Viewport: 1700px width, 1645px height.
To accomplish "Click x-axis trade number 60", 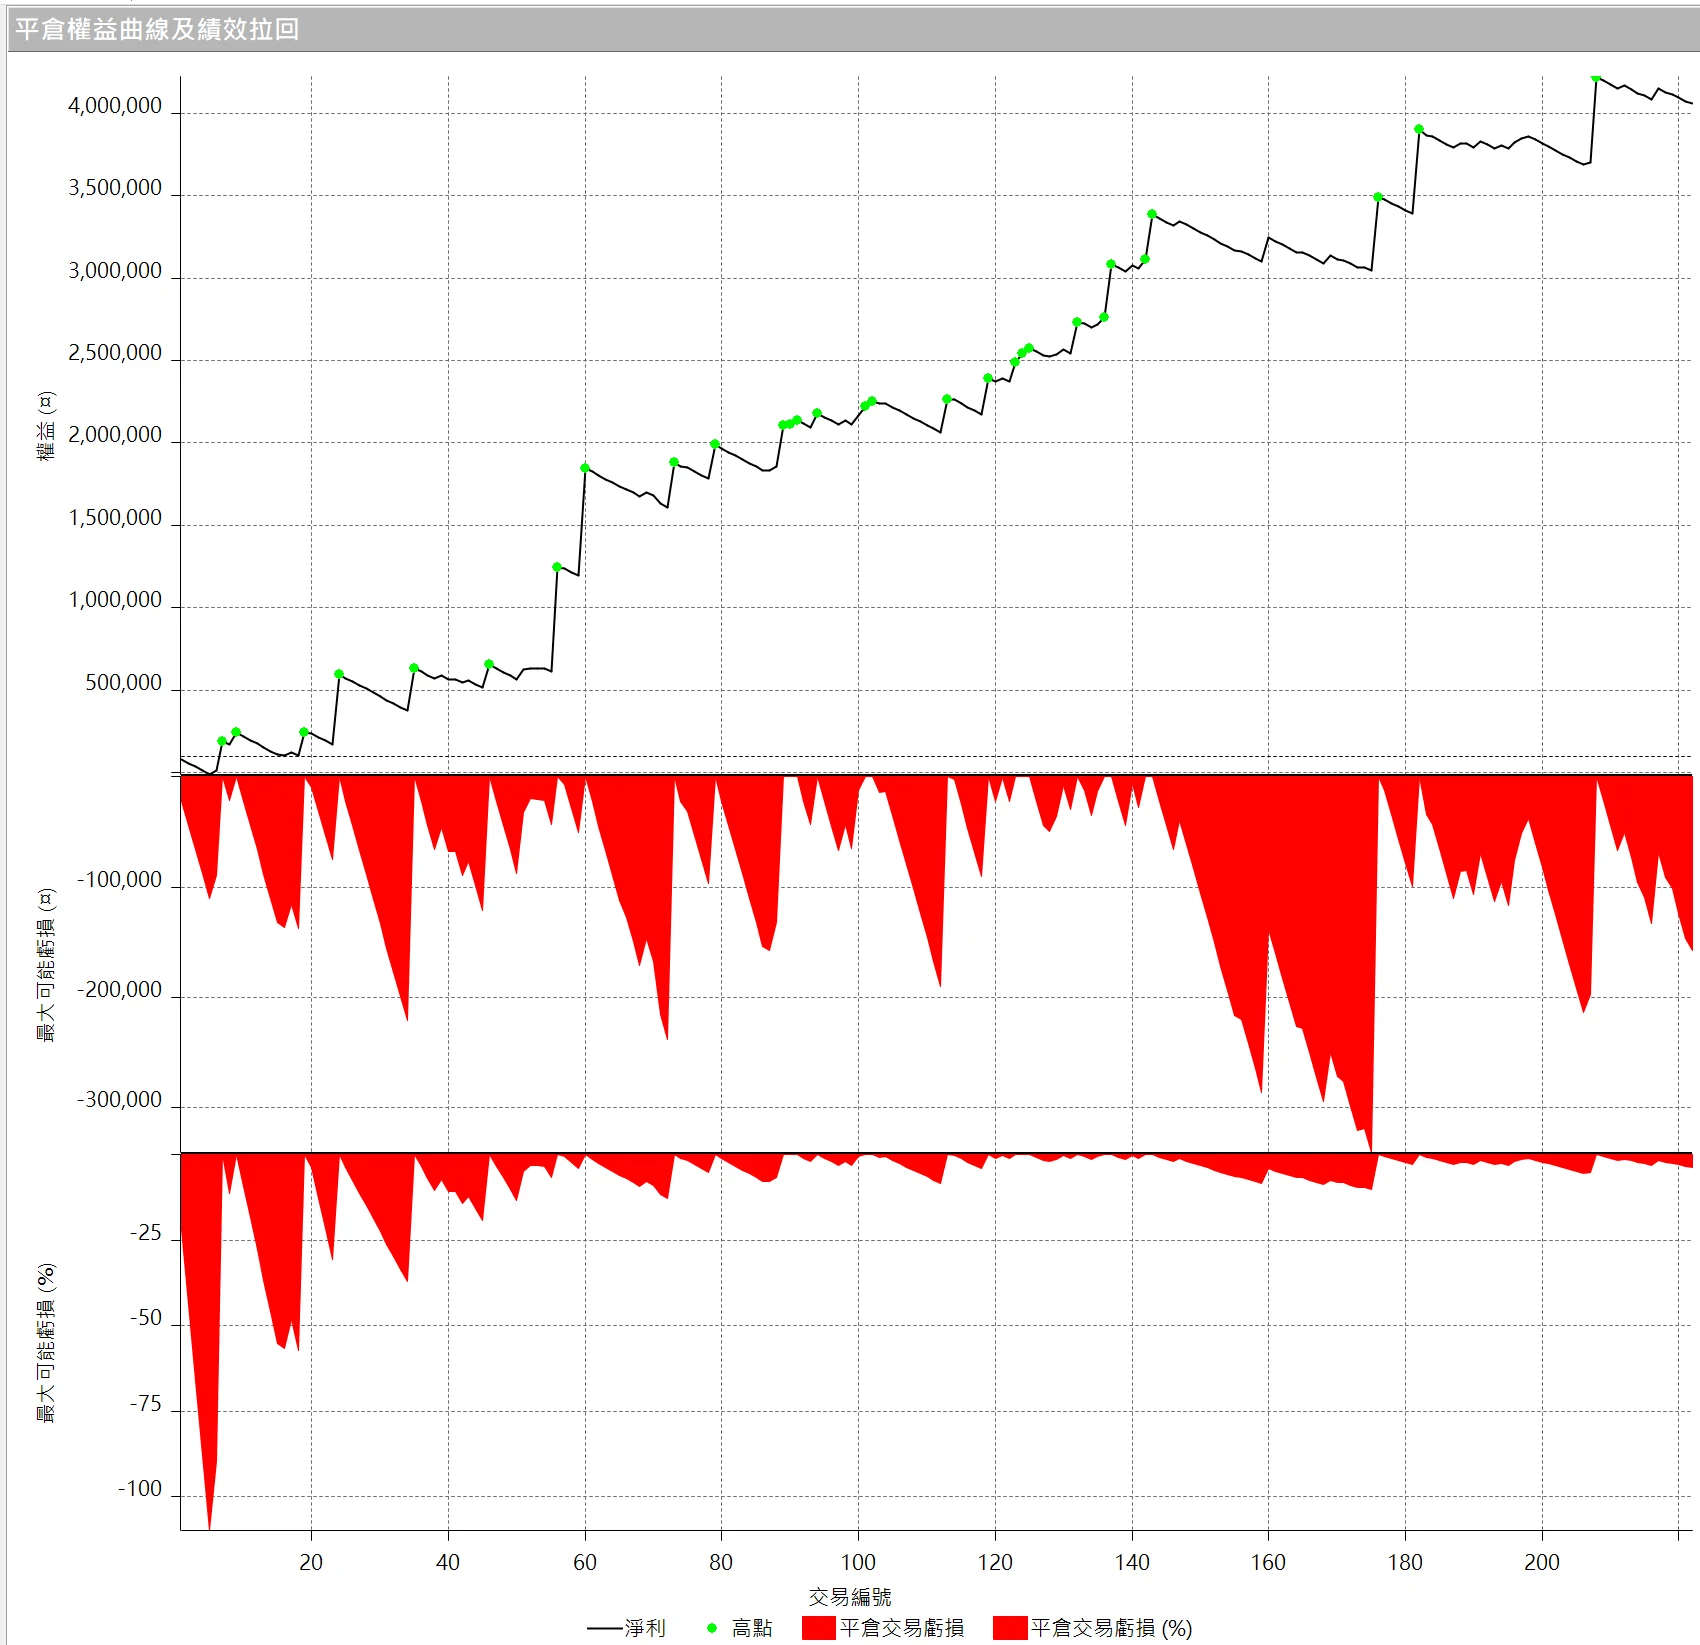I will click(x=585, y=1562).
